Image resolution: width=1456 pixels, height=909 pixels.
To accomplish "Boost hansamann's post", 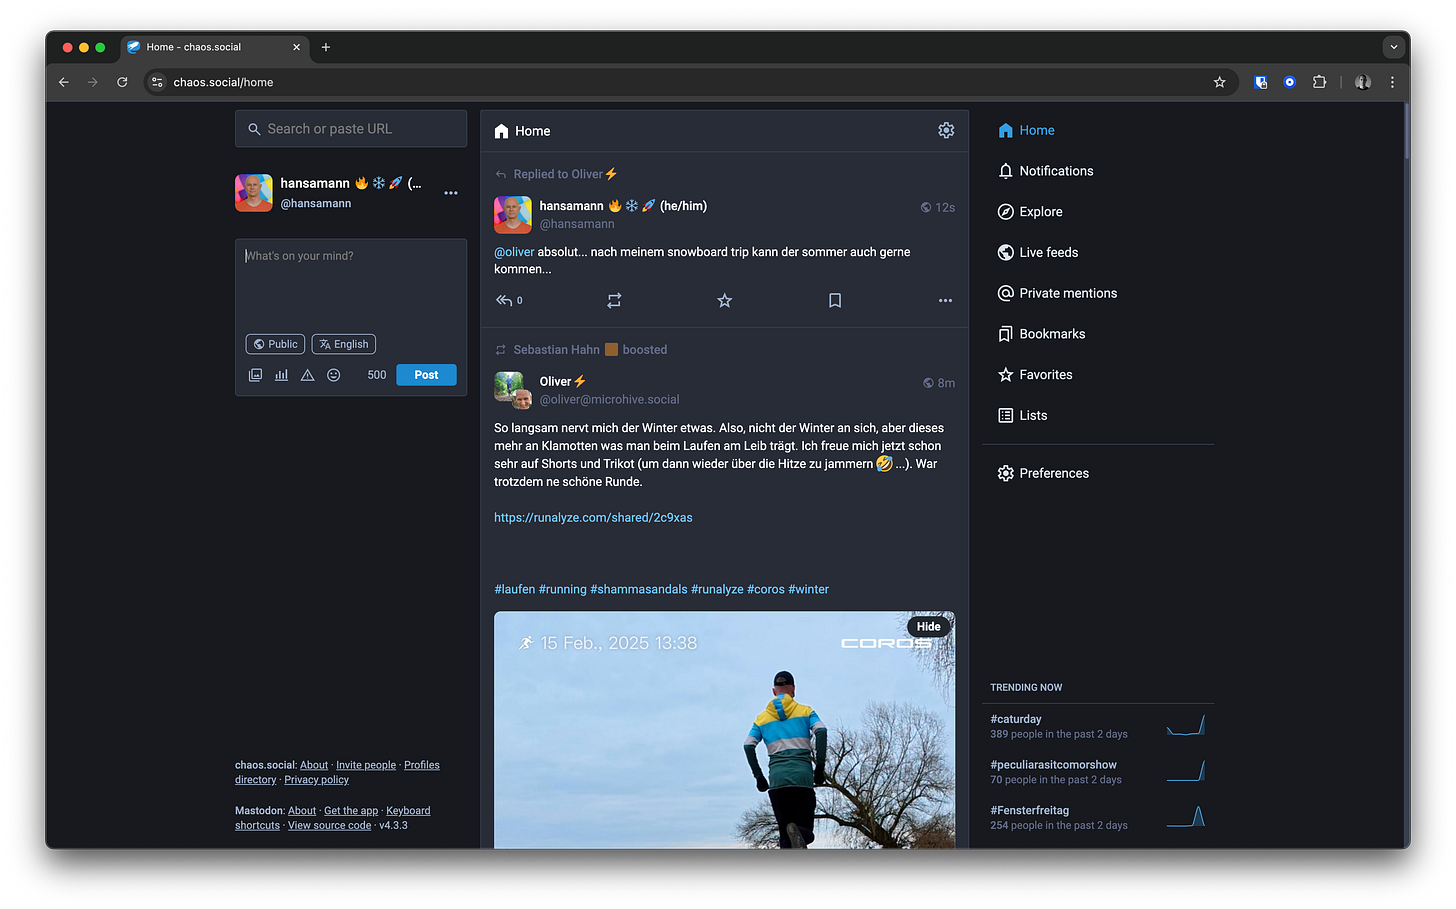I will 614,300.
